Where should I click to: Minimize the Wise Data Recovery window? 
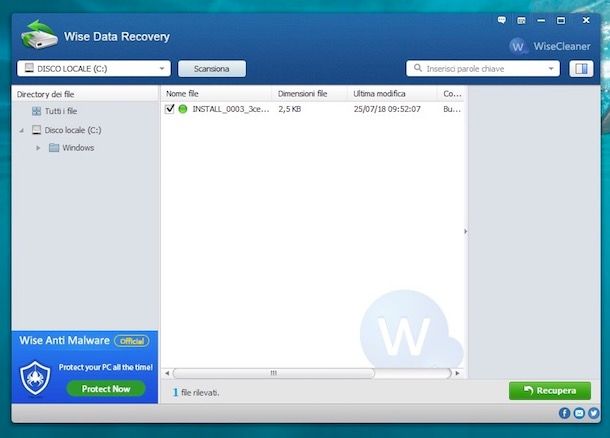pyautogui.click(x=541, y=20)
